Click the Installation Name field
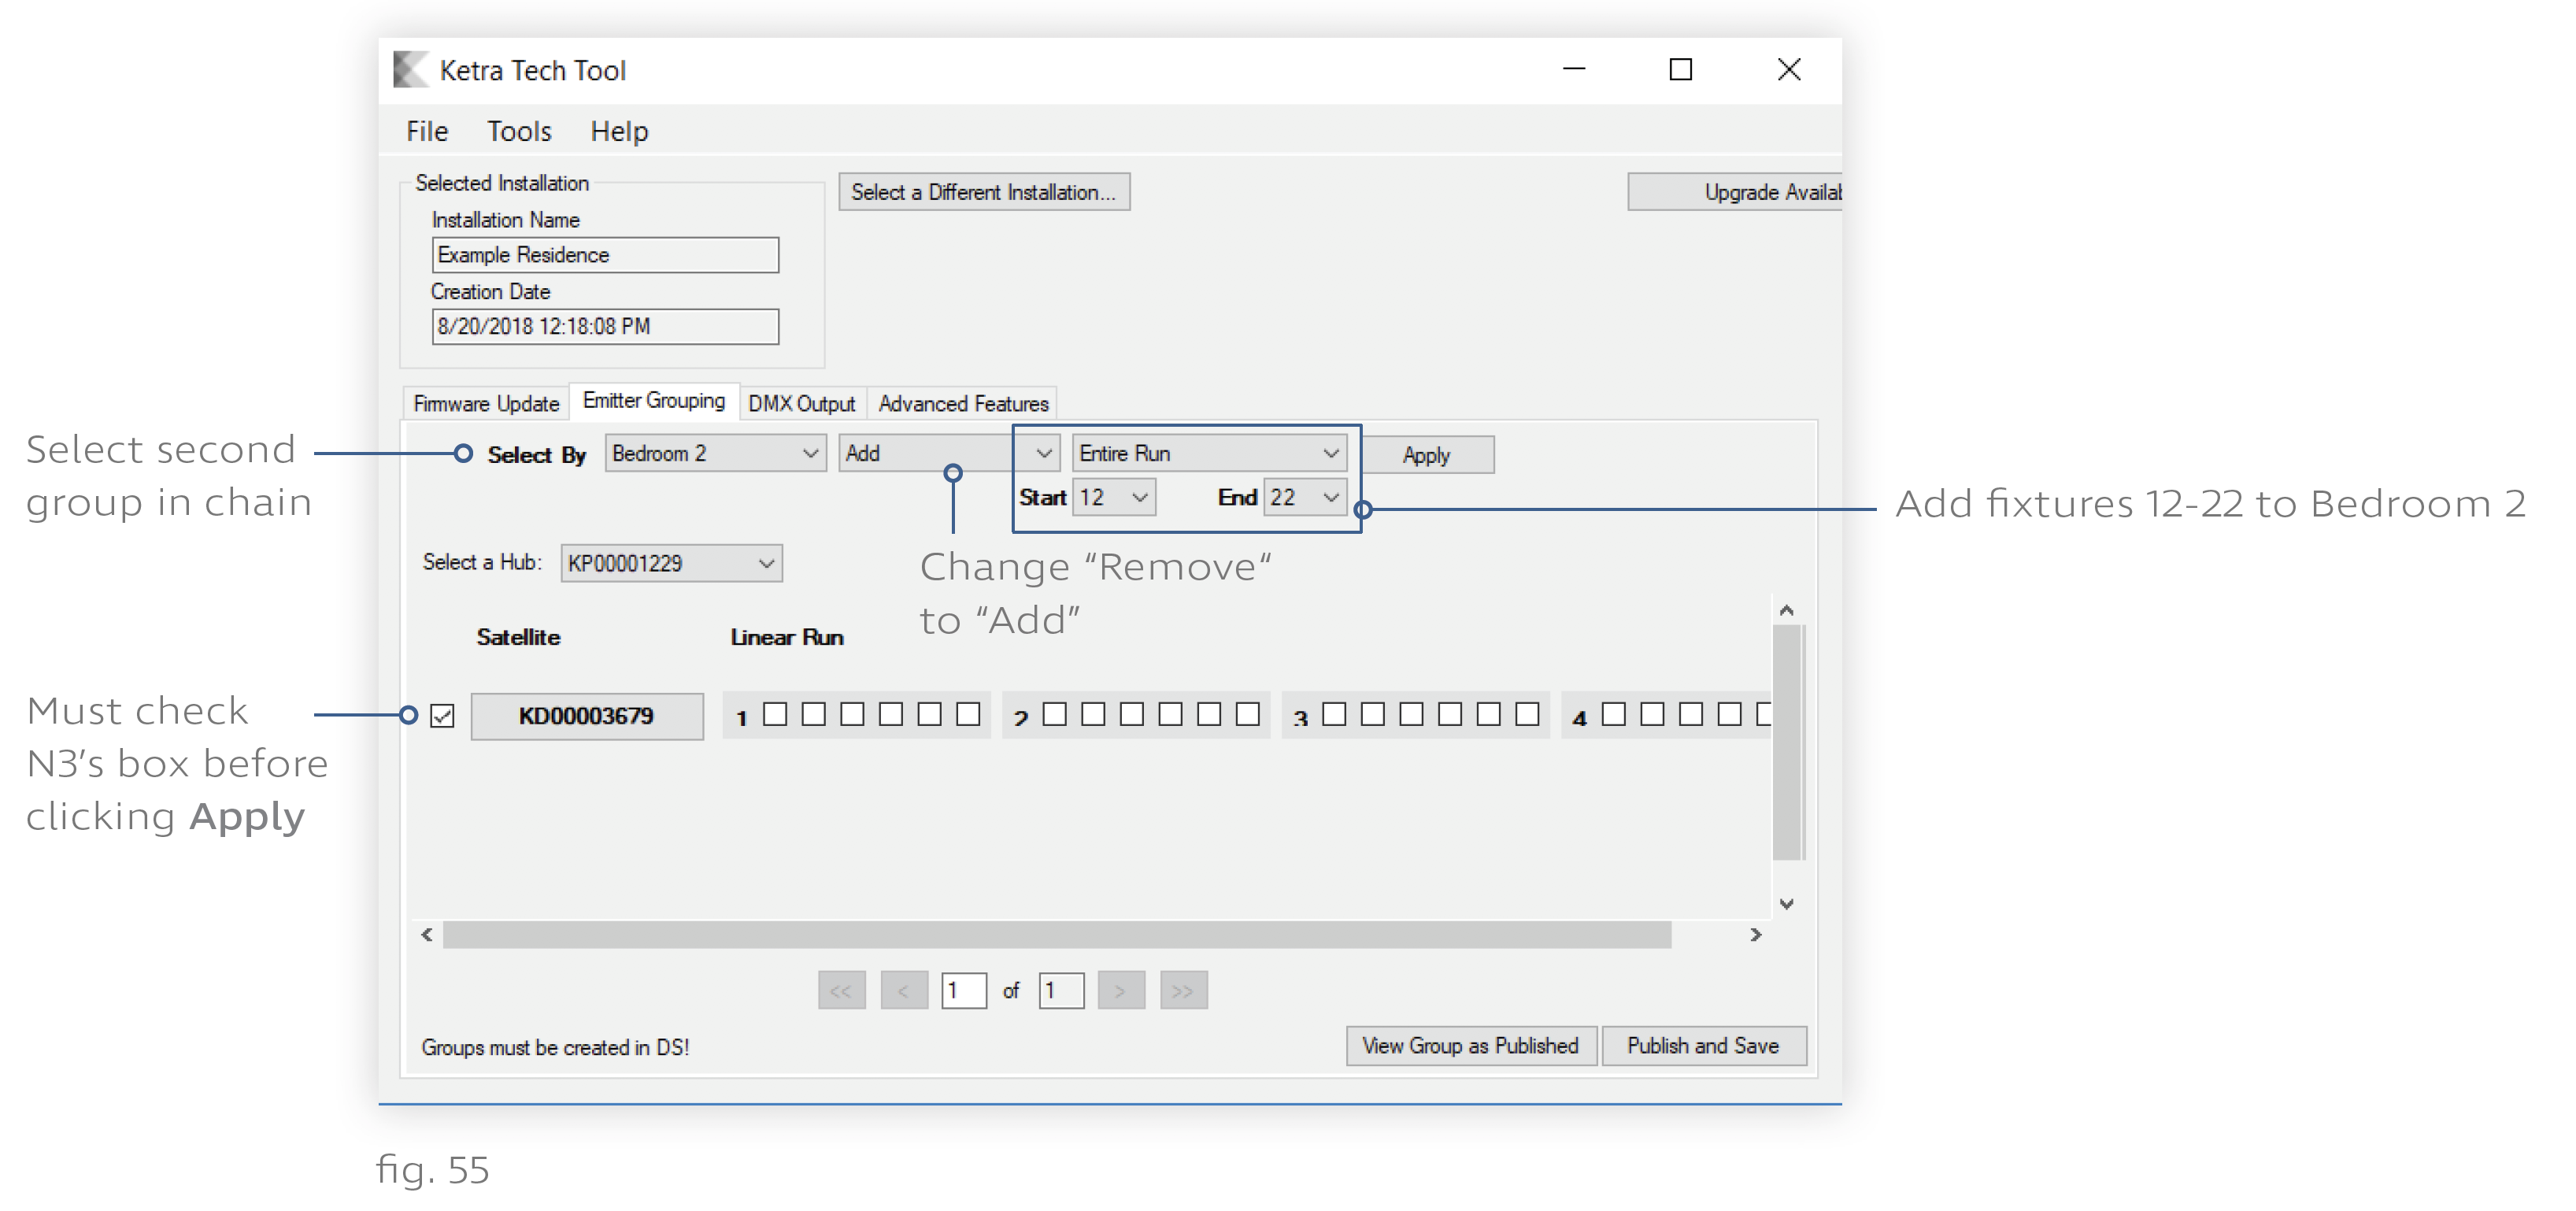The height and width of the screenshot is (1211, 2576). [605, 255]
